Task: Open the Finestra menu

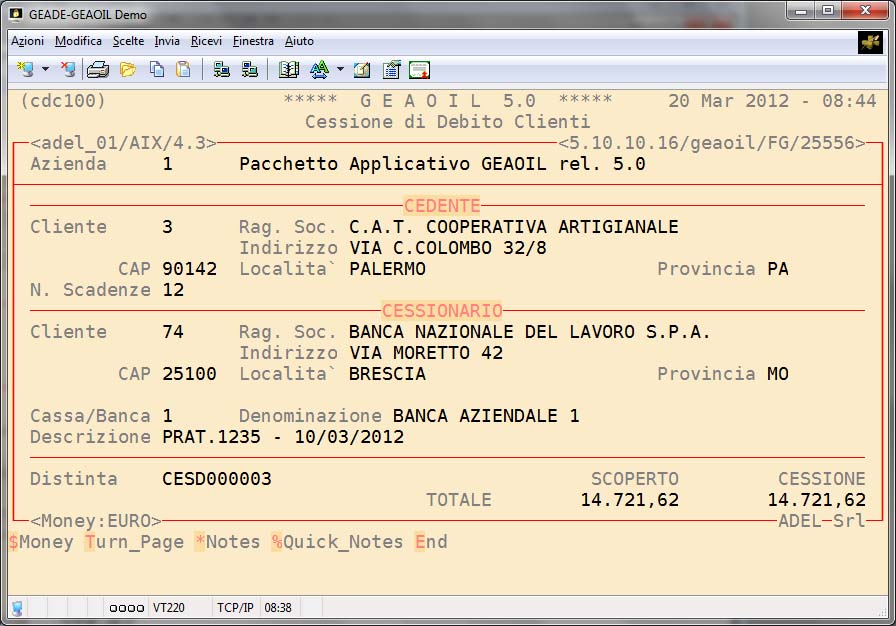Action: pyautogui.click(x=253, y=41)
